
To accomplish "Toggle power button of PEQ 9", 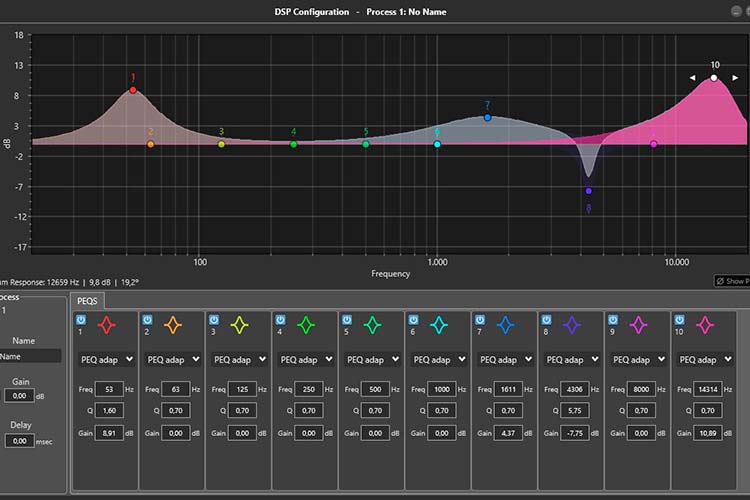I will pos(613,320).
